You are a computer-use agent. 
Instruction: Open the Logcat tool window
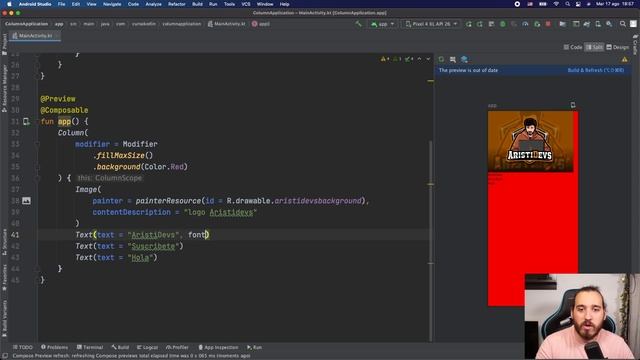click(x=147, y=347)
